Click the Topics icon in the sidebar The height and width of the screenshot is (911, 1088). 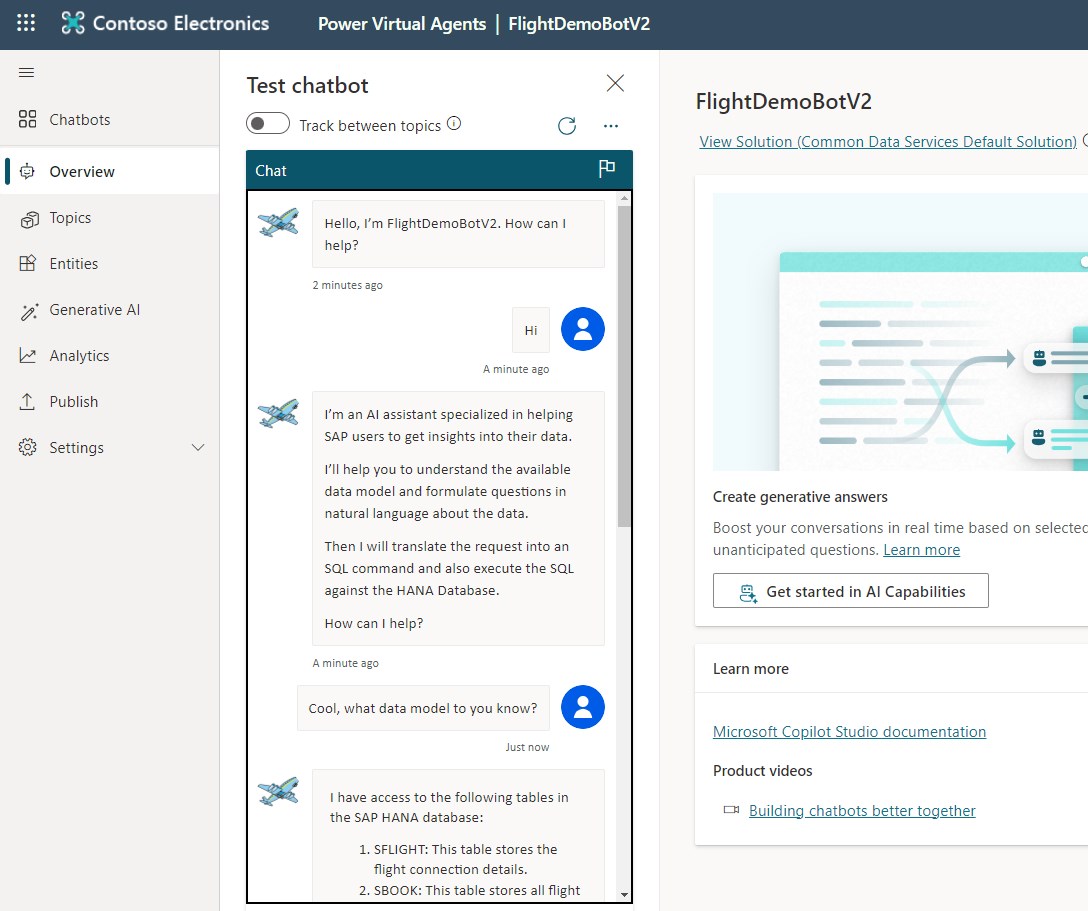point(28,219)
